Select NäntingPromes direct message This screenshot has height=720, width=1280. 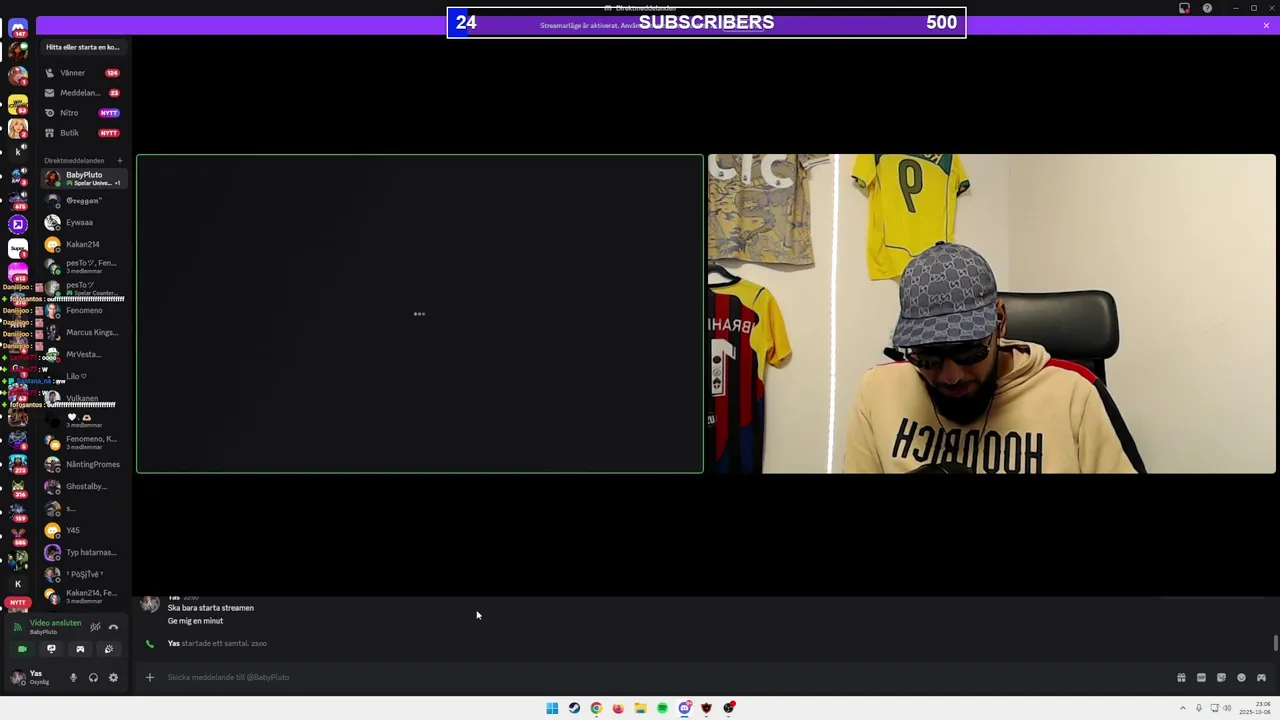[82, 464]
